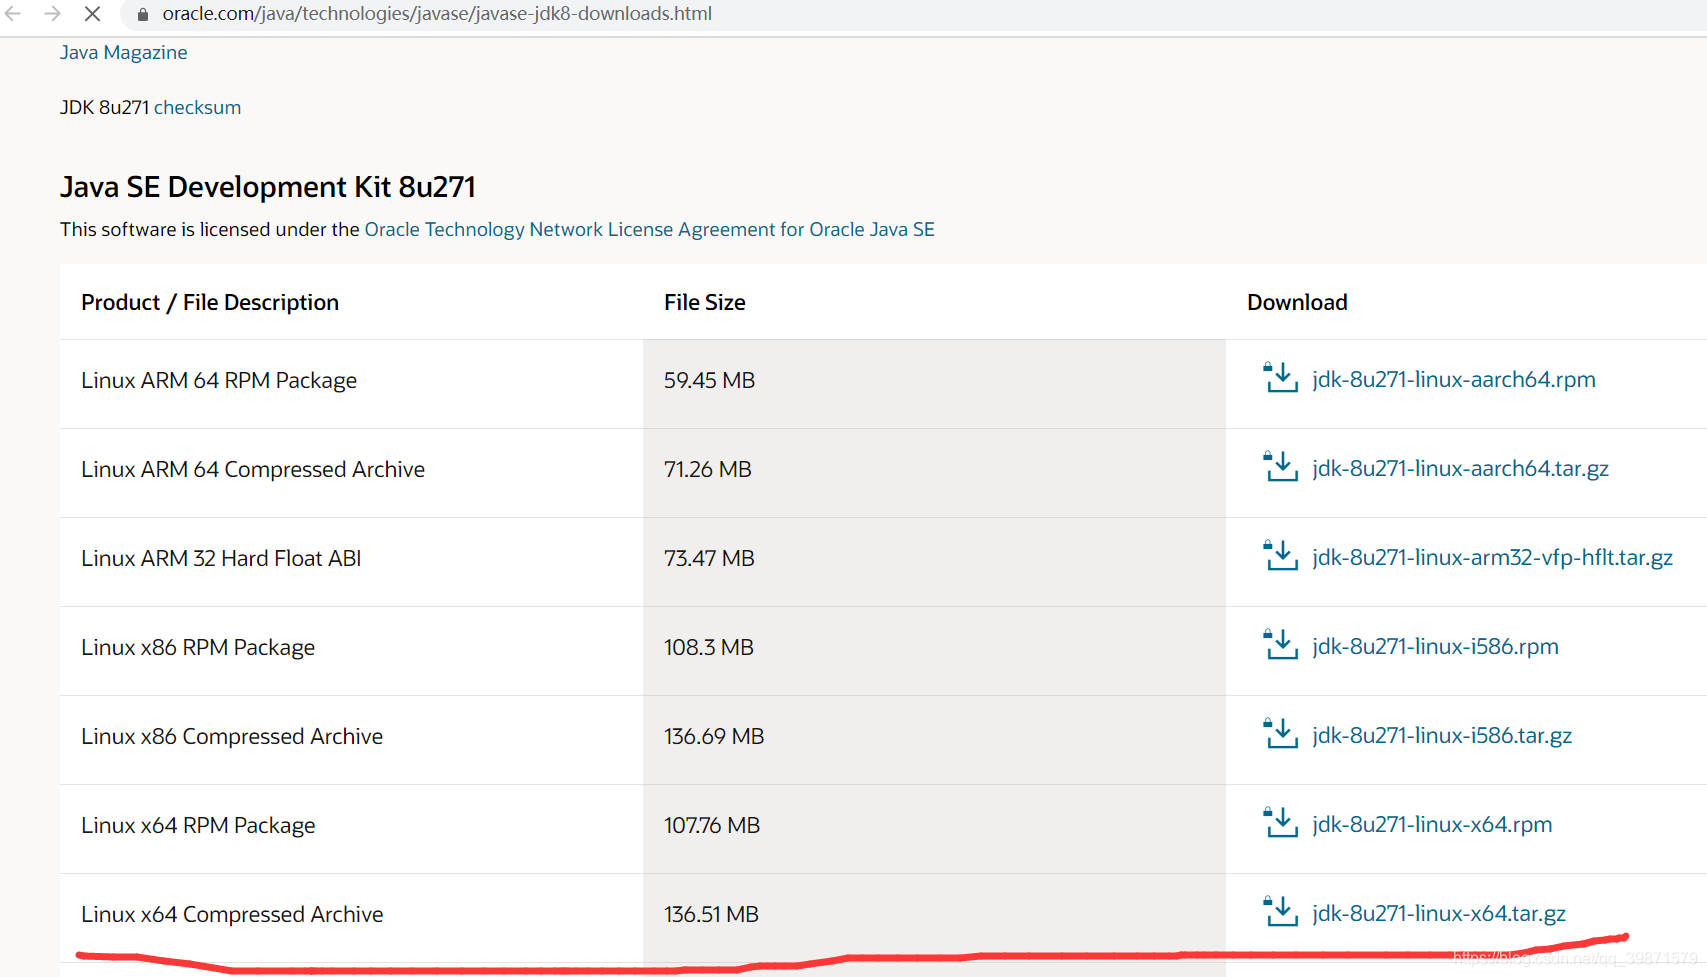Click the 136.51 MB file size cell

(x=934, y=918)
